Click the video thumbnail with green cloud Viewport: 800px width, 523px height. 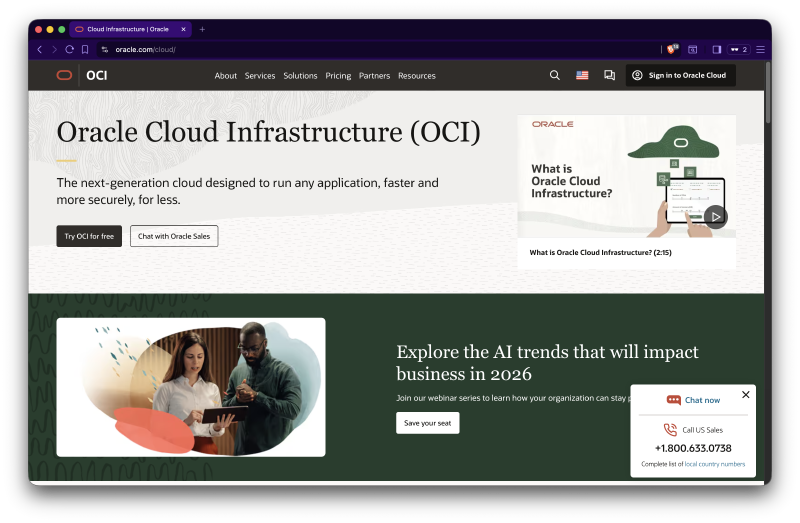coord(627,176)
